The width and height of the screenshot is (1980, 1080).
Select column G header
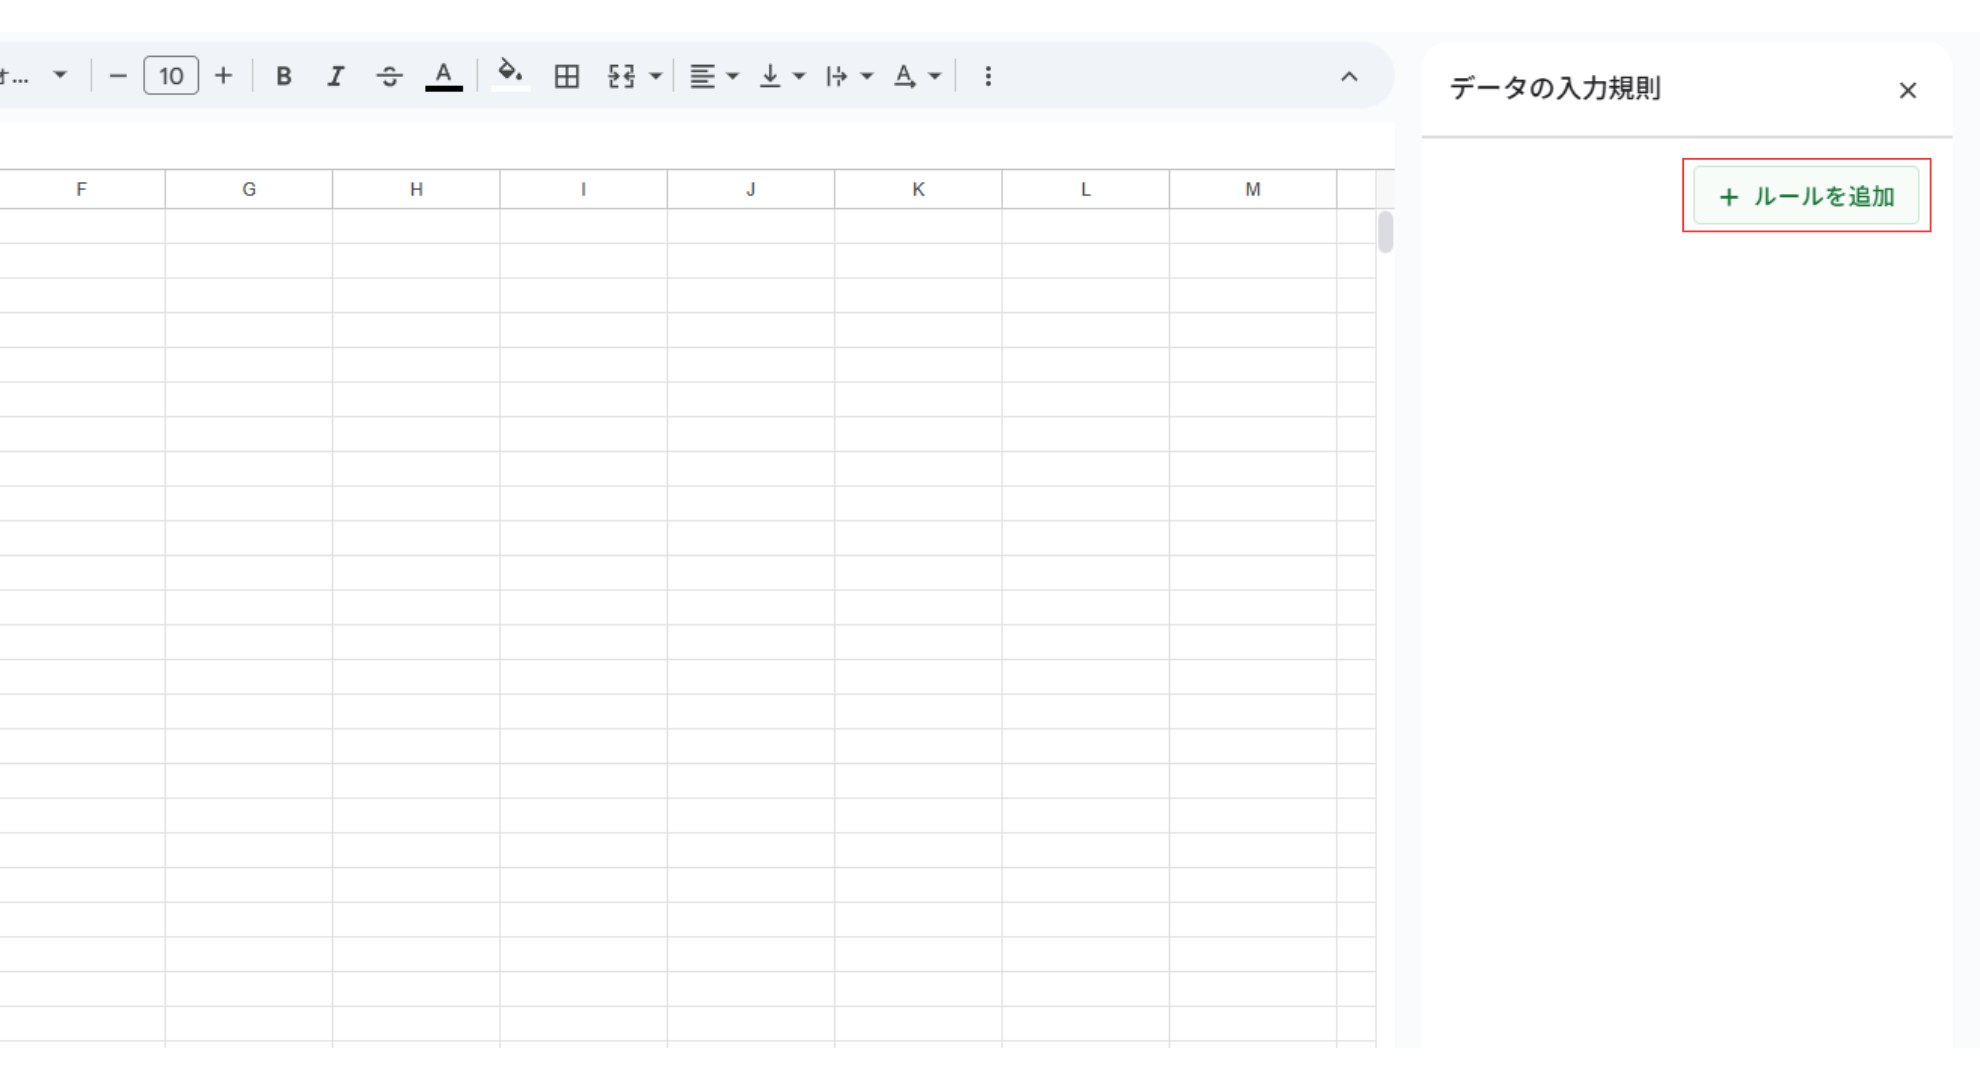pos(249,189)
